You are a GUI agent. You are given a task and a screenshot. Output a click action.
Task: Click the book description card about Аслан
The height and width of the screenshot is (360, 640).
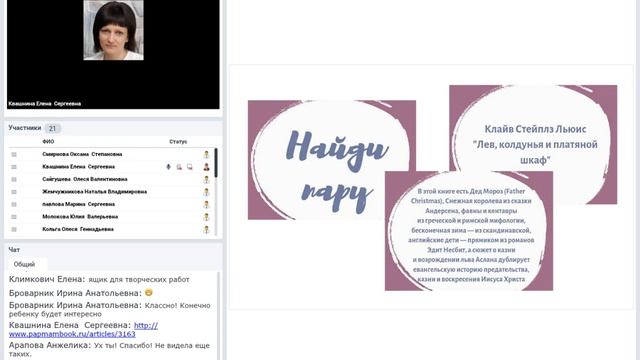pyautogui.click(x=469, y=231)
